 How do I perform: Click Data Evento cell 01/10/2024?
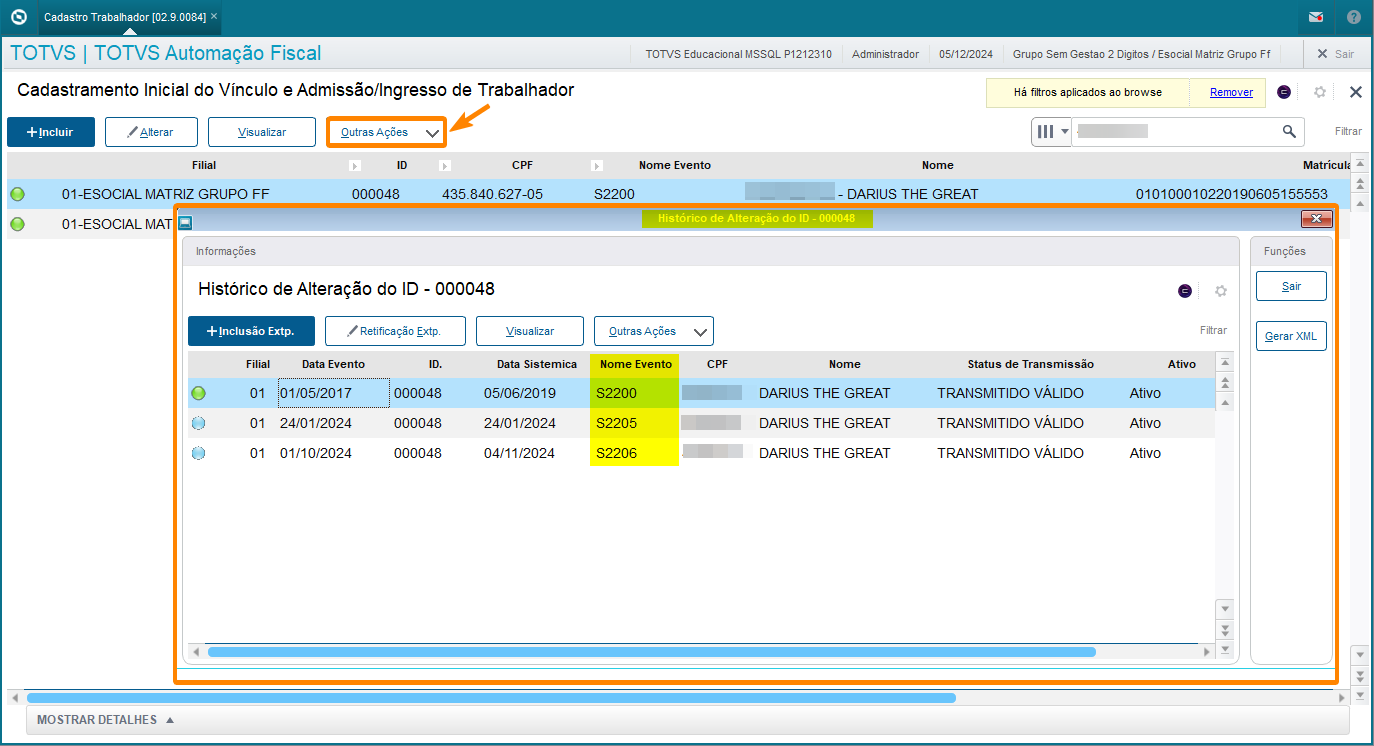pos(316,453)
